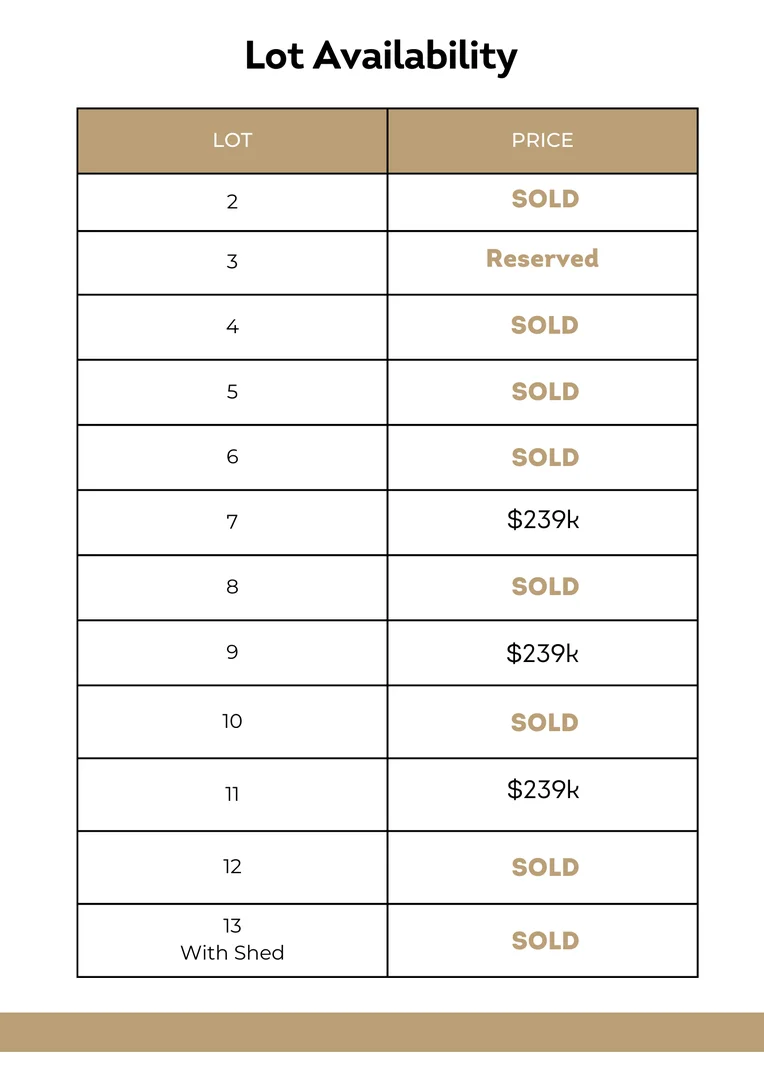
Task: Select the SOLD status for lot 12
Action: tap(545, 867)
